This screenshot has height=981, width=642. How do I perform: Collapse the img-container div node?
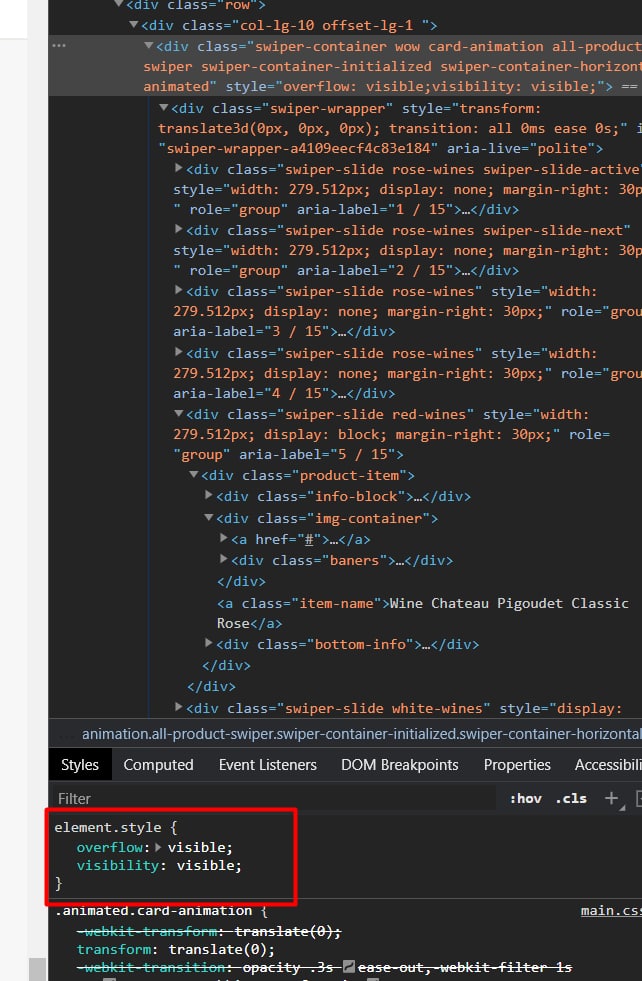pyautogui.click(x=208, y=517)
